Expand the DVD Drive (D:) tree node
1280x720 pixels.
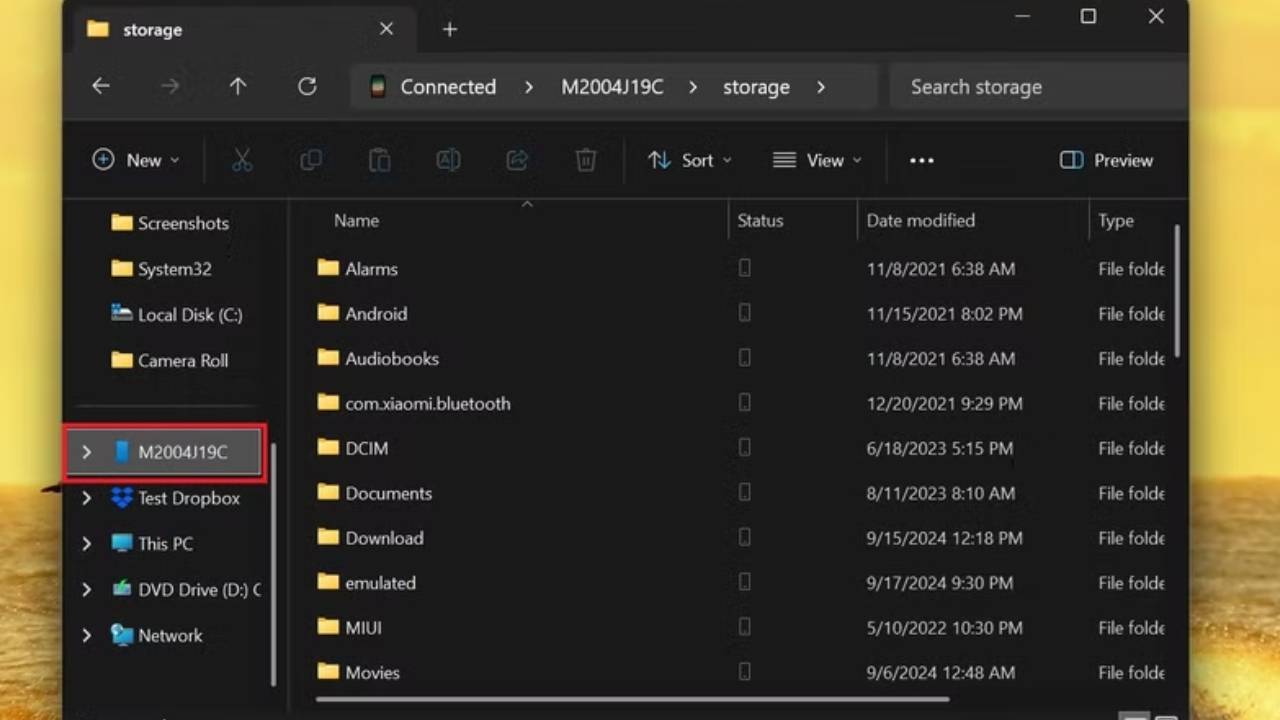(87, 589)
